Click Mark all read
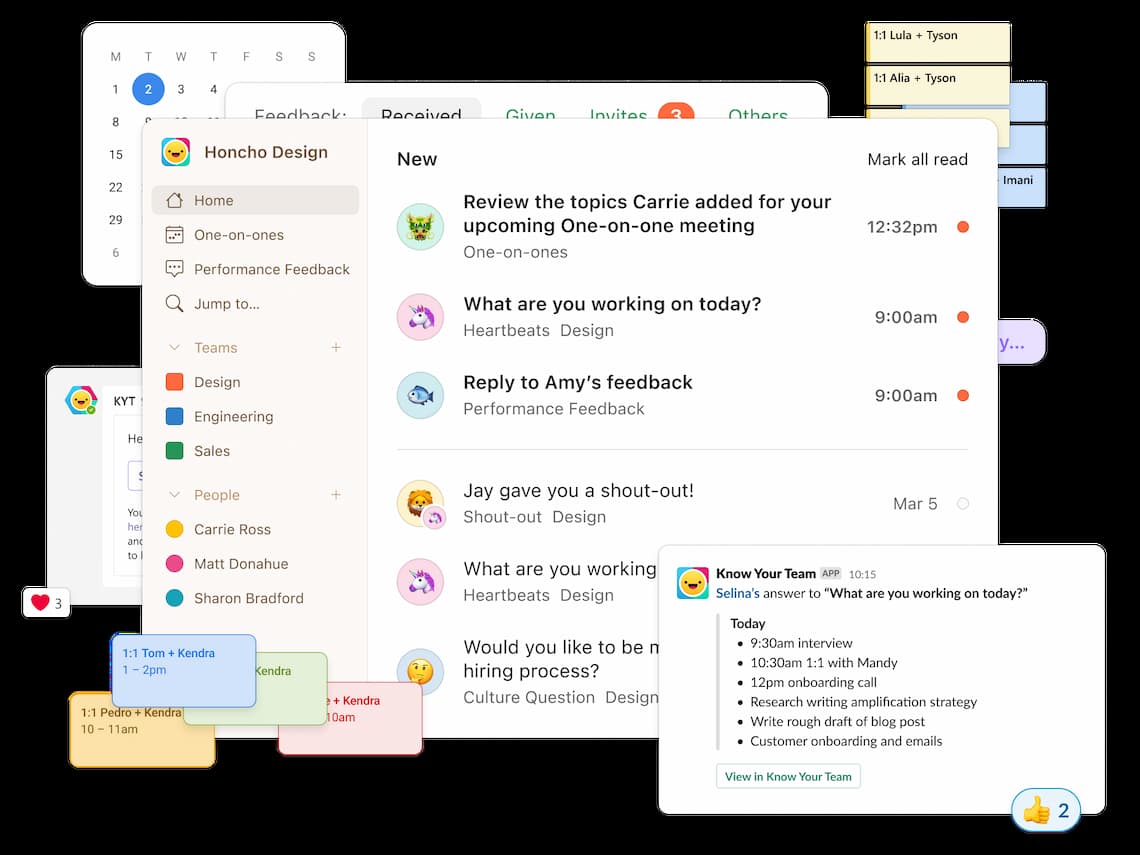The image size is (1140, 855). pyautogui.click(x=917, y=159)
